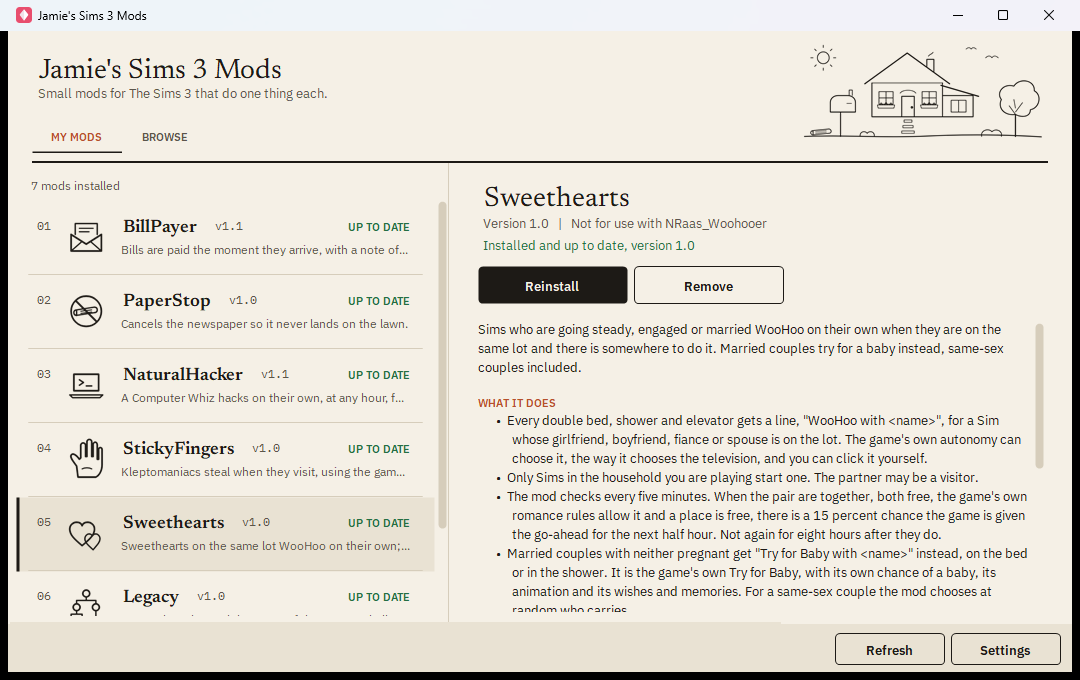Maximize the application window
Screen dimensions: 1080x680
(x=1003, y=15)
